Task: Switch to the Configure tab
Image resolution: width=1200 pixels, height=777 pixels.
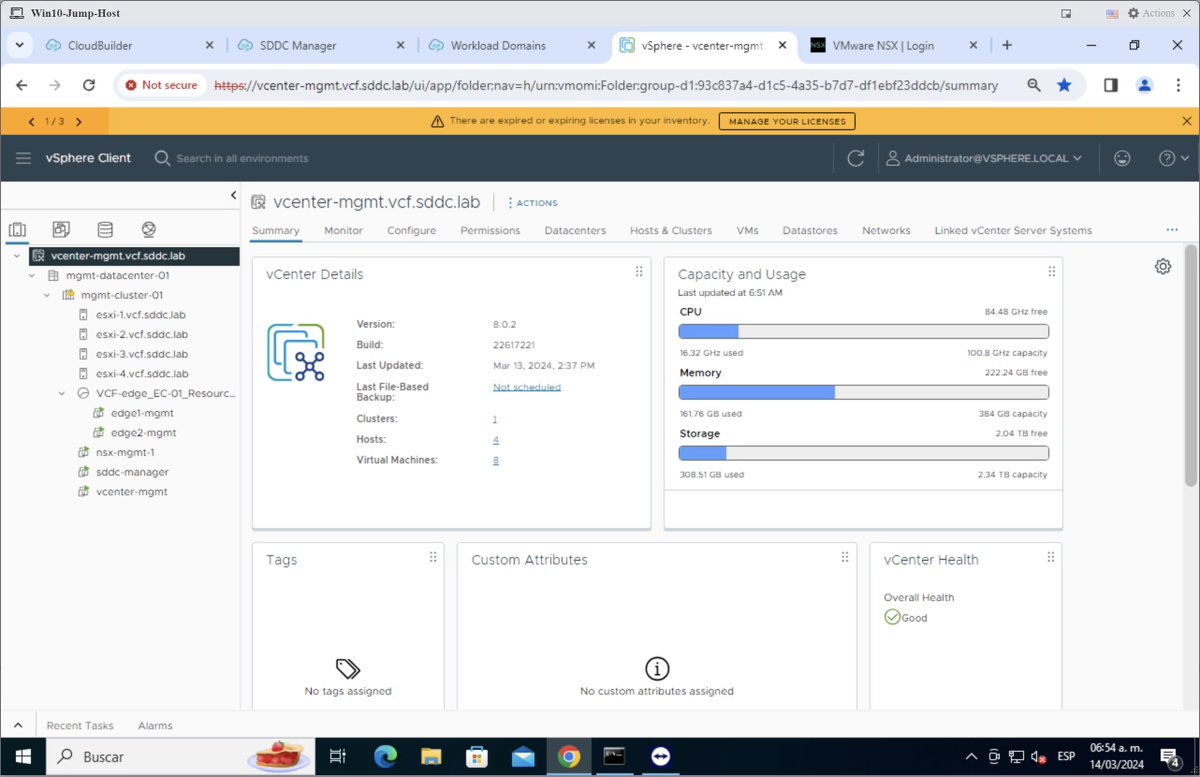Action: coord(411,230)
